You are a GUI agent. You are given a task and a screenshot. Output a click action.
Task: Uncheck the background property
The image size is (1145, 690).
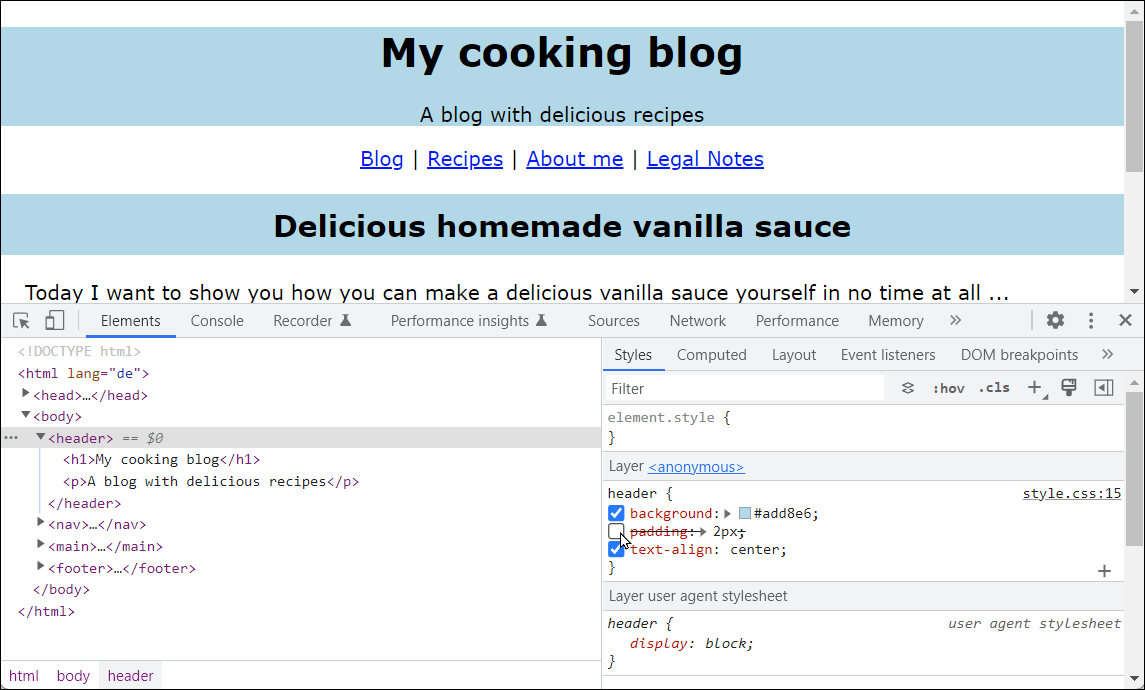(616, 512)
